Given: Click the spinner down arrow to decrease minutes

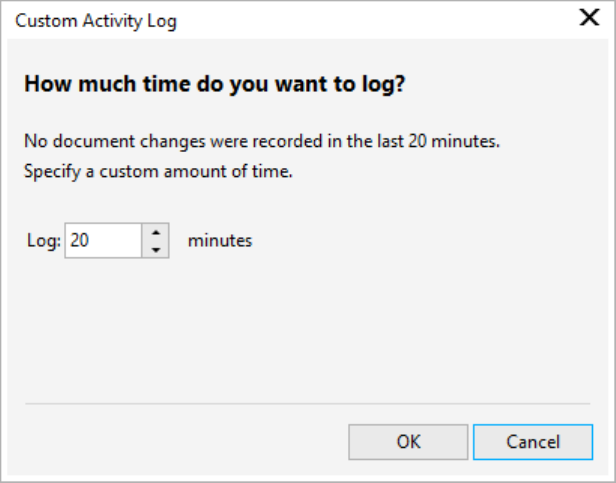Looking at the screenshot, I should tap(156, 249).
